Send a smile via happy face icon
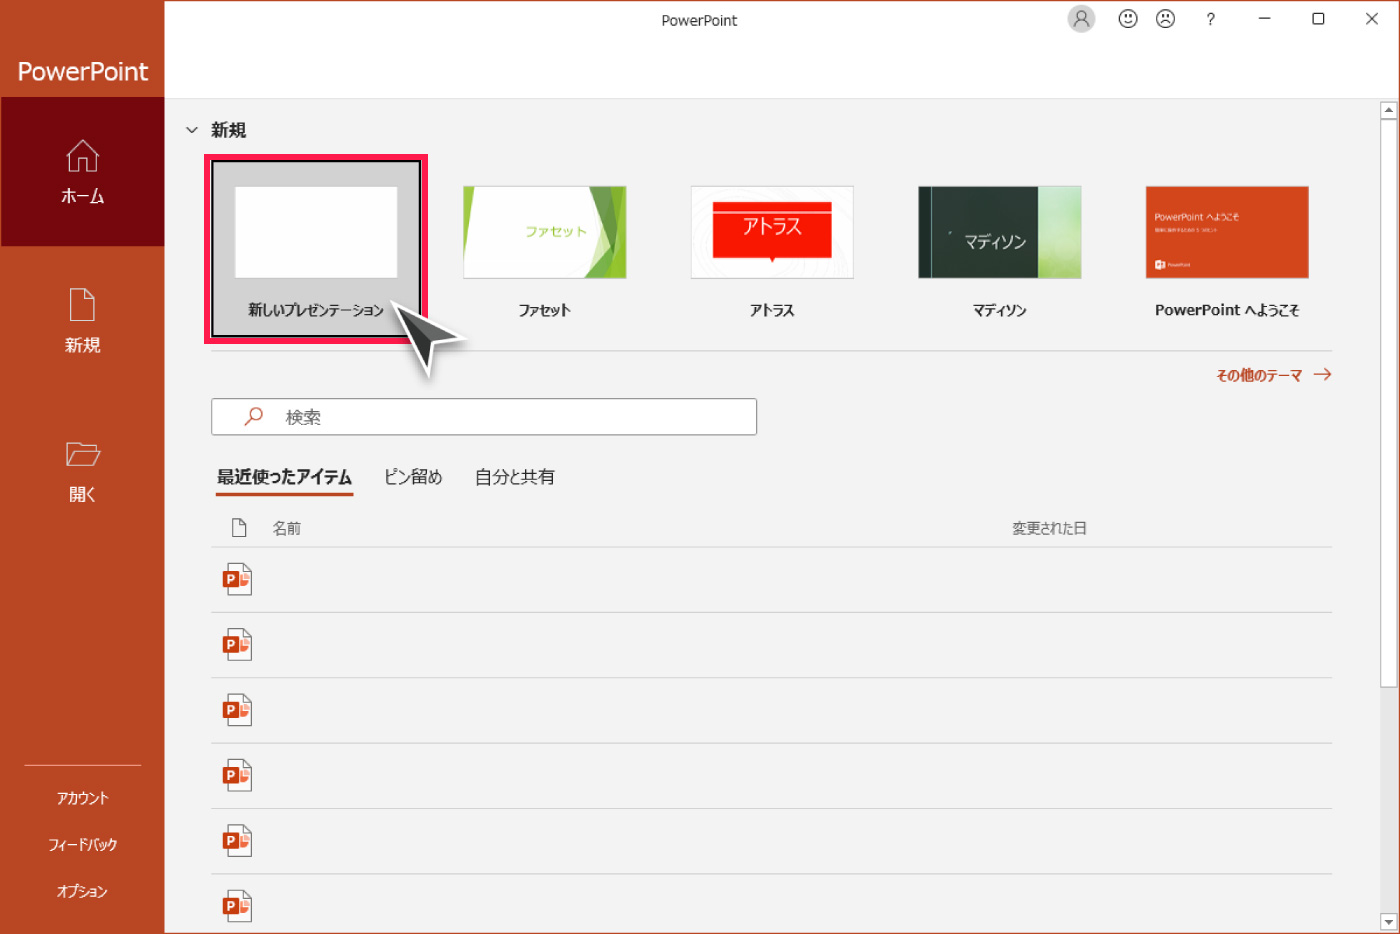Image resolution: width=1400 pixels, height=934 pixels. pos(1128,19)
